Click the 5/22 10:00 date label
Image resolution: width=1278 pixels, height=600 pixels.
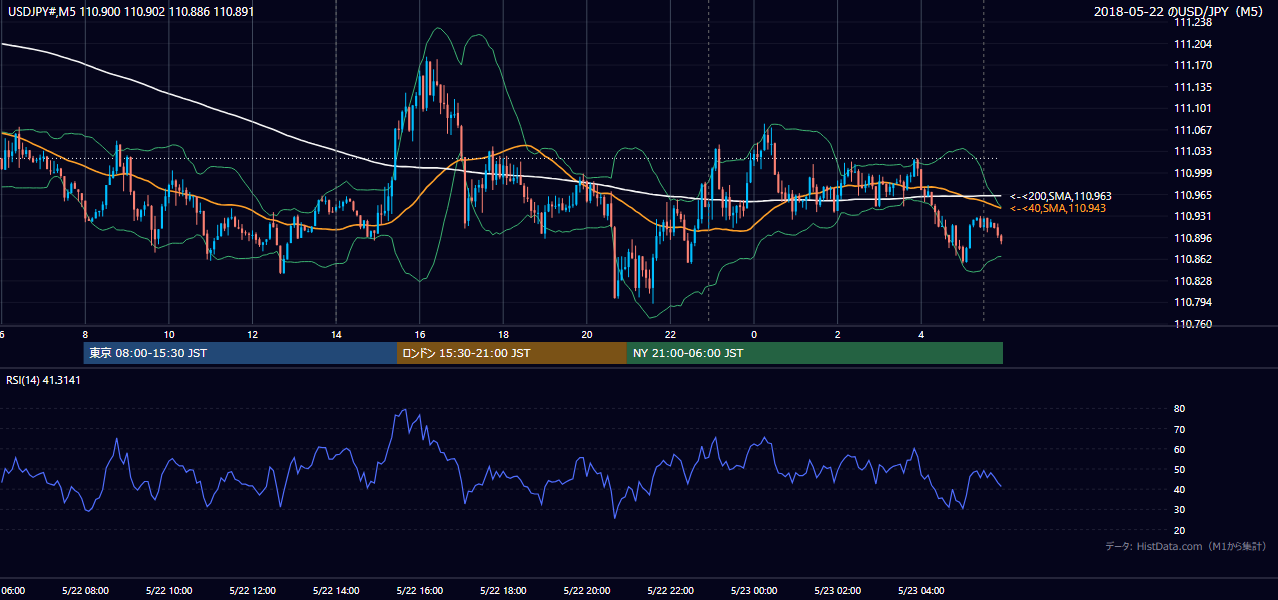click(x=168, y=591)
